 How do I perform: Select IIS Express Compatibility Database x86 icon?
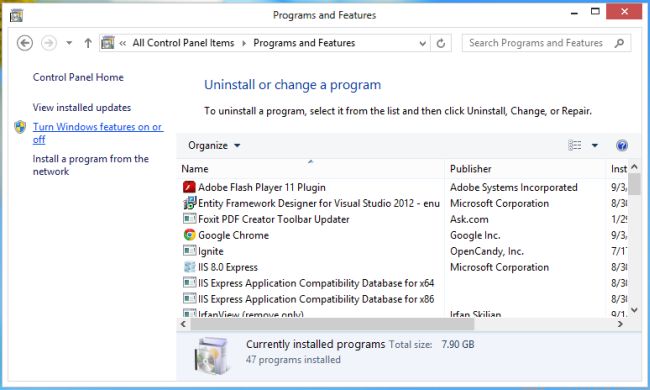coord(189,299)
